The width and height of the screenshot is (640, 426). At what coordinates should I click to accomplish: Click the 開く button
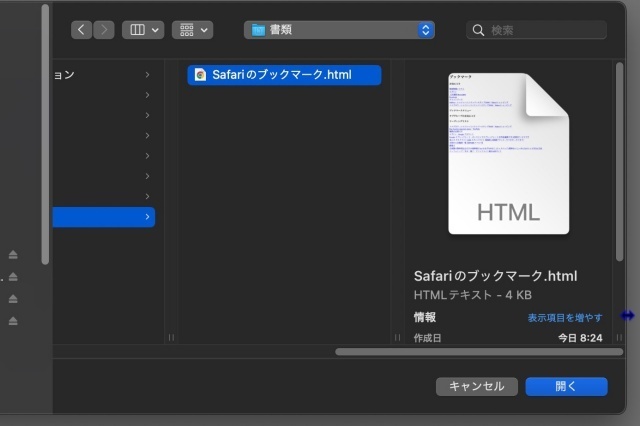(566, 386)
